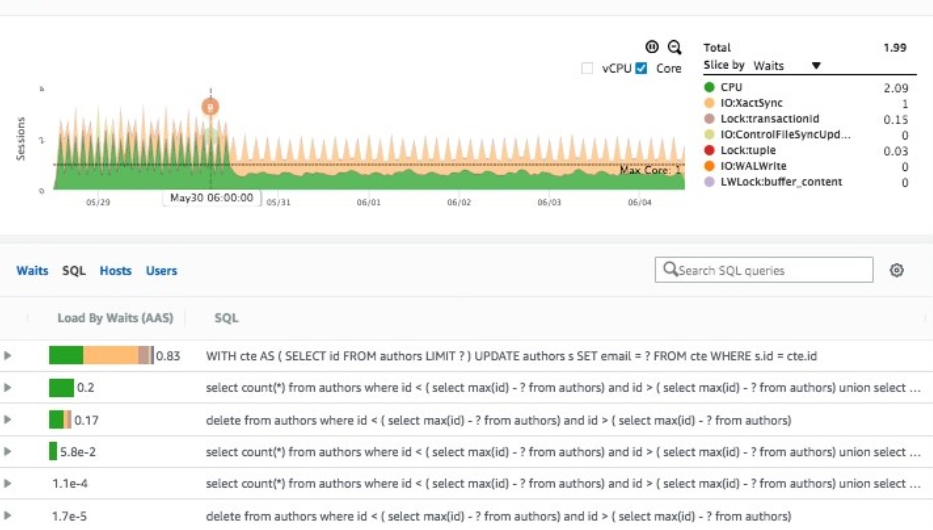Select the WITH cte AS UPDATE authors query text
This screenshot has width=933, height=530.
coord(511,356)
